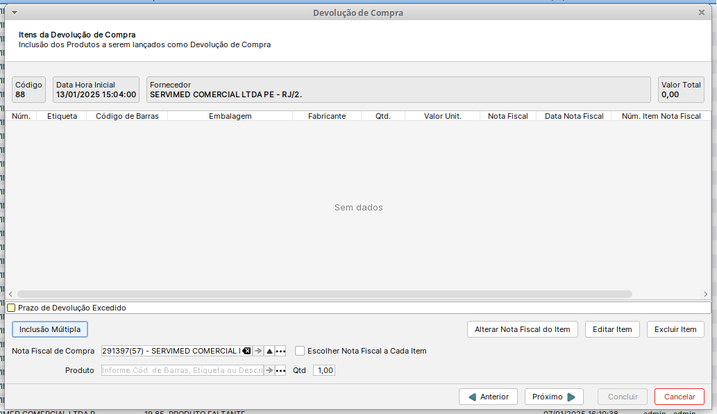The height and width of the screenshot is (414, 717).
Task: Click the up-triangle icon in Nota Fiscal row
Action: [269, 351]
